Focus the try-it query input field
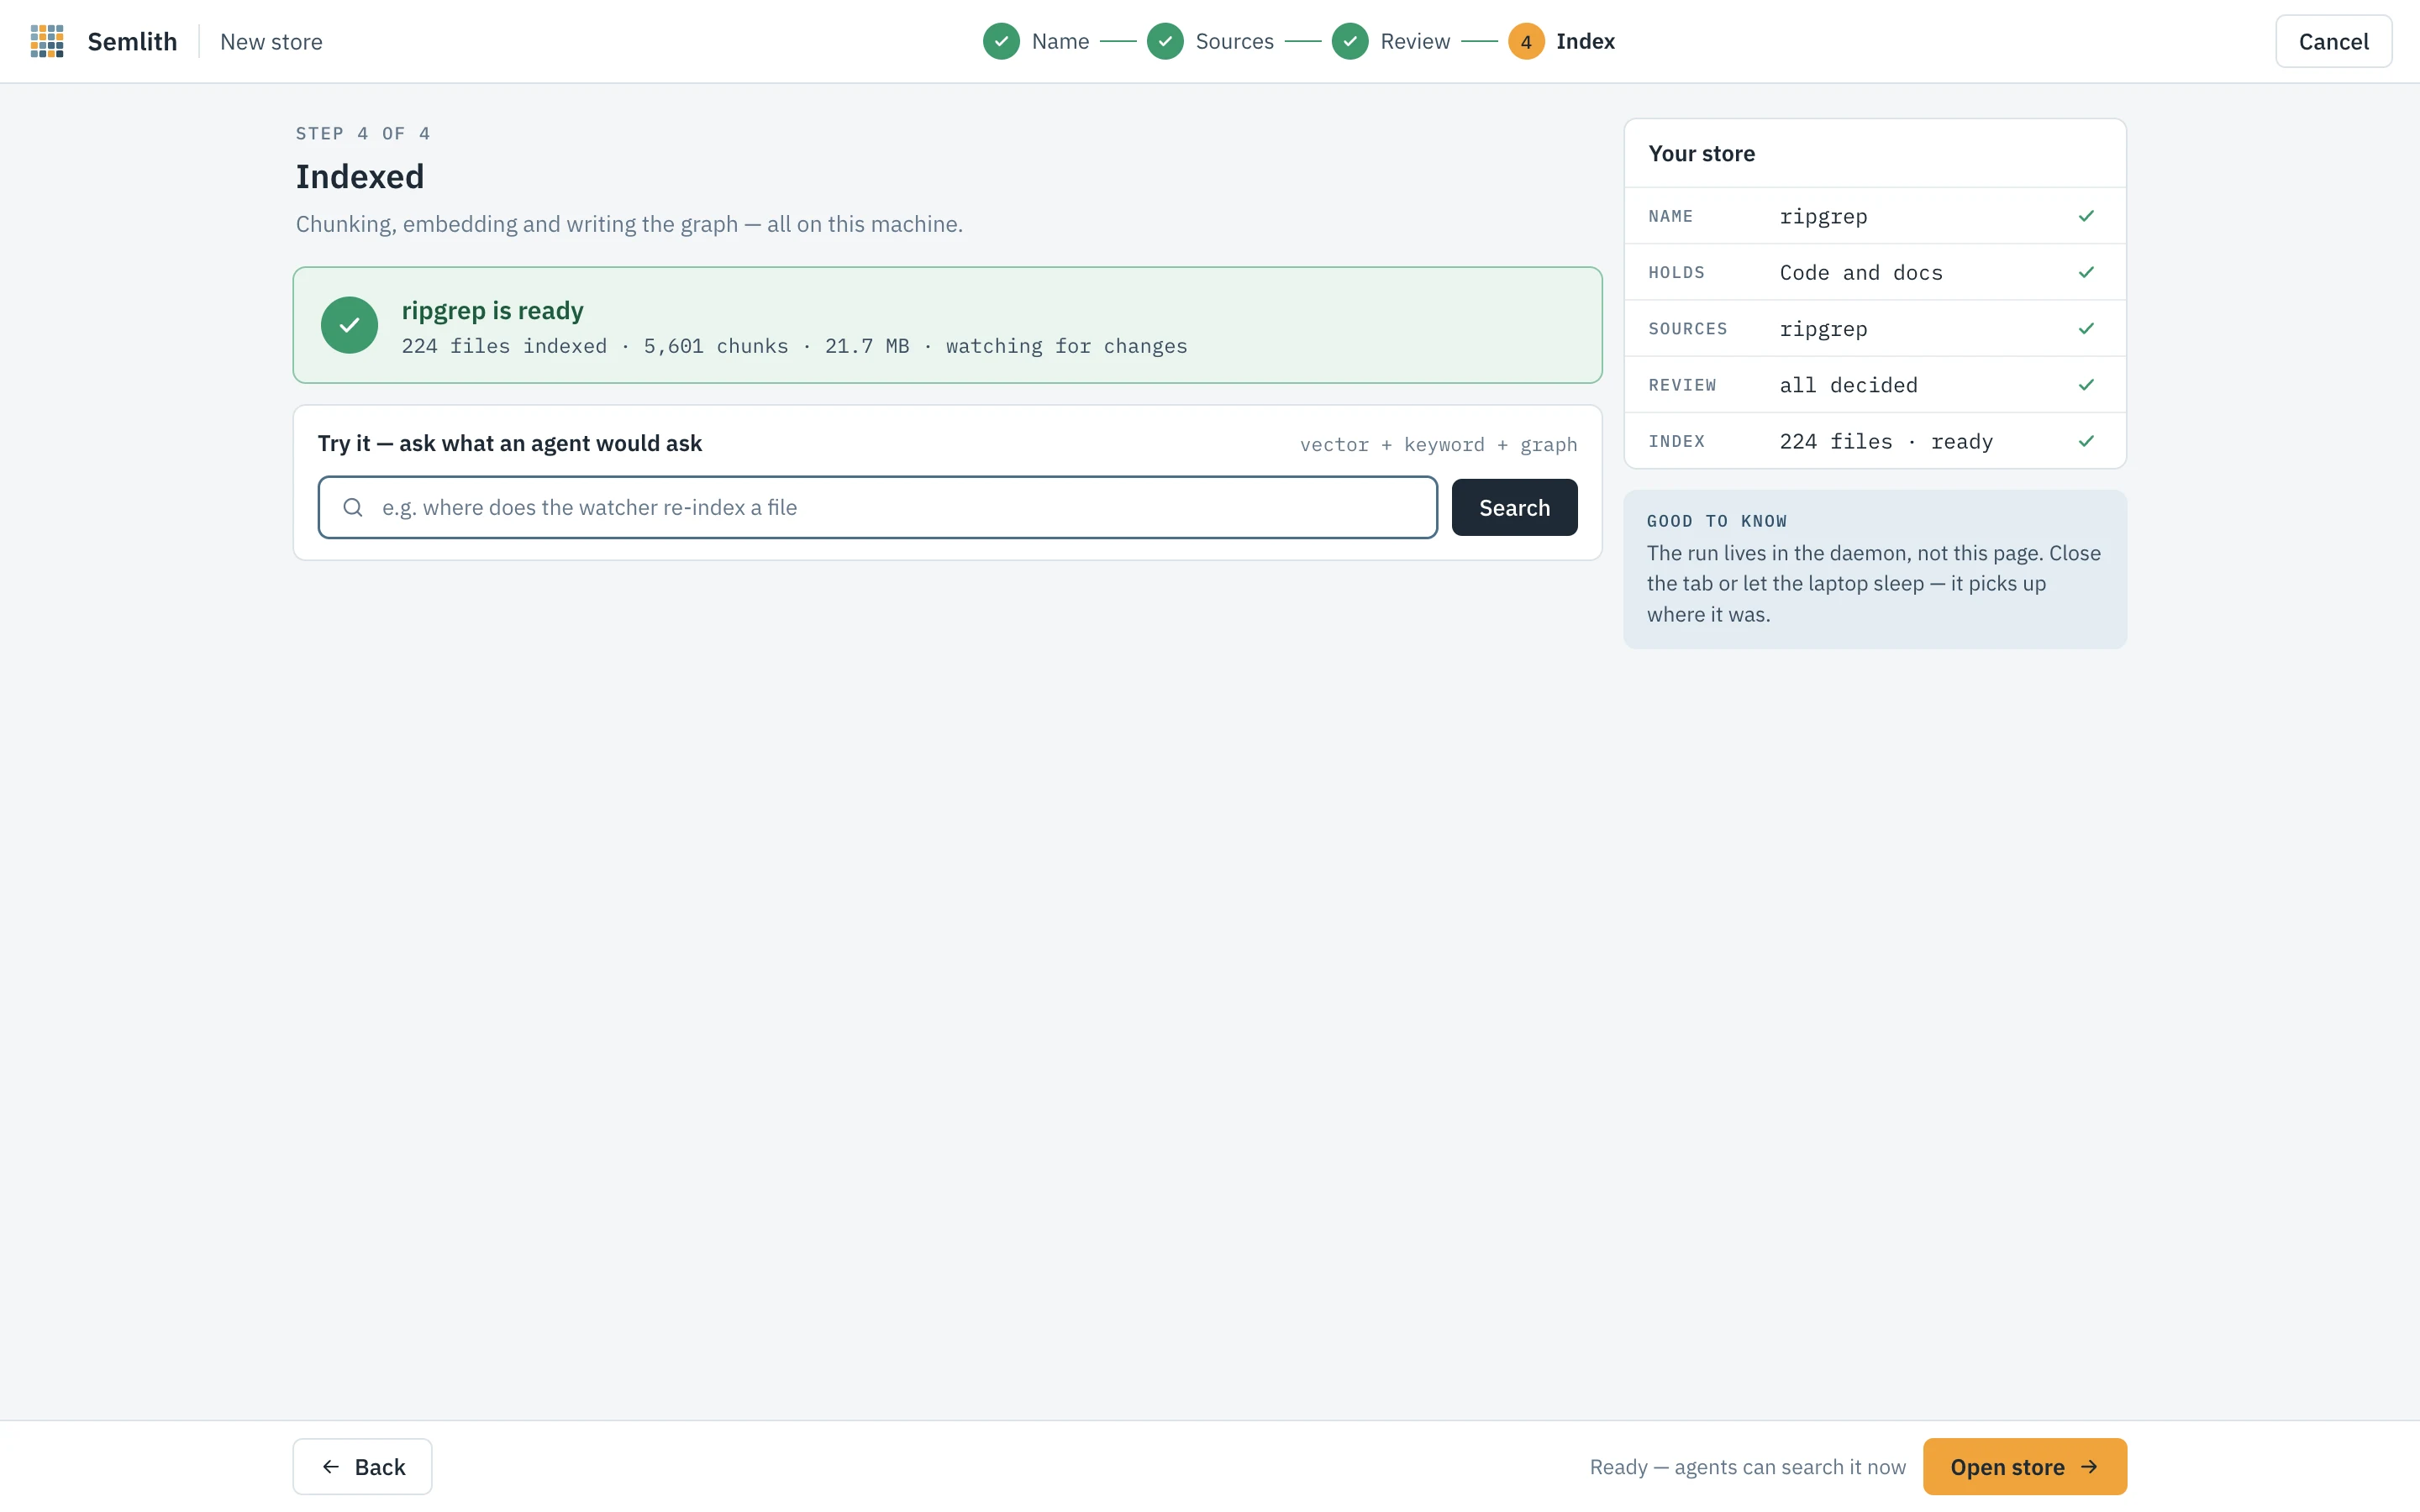Image resolution: width=2420 pixels, height=1512 pixels. click(x=877, y=507)
